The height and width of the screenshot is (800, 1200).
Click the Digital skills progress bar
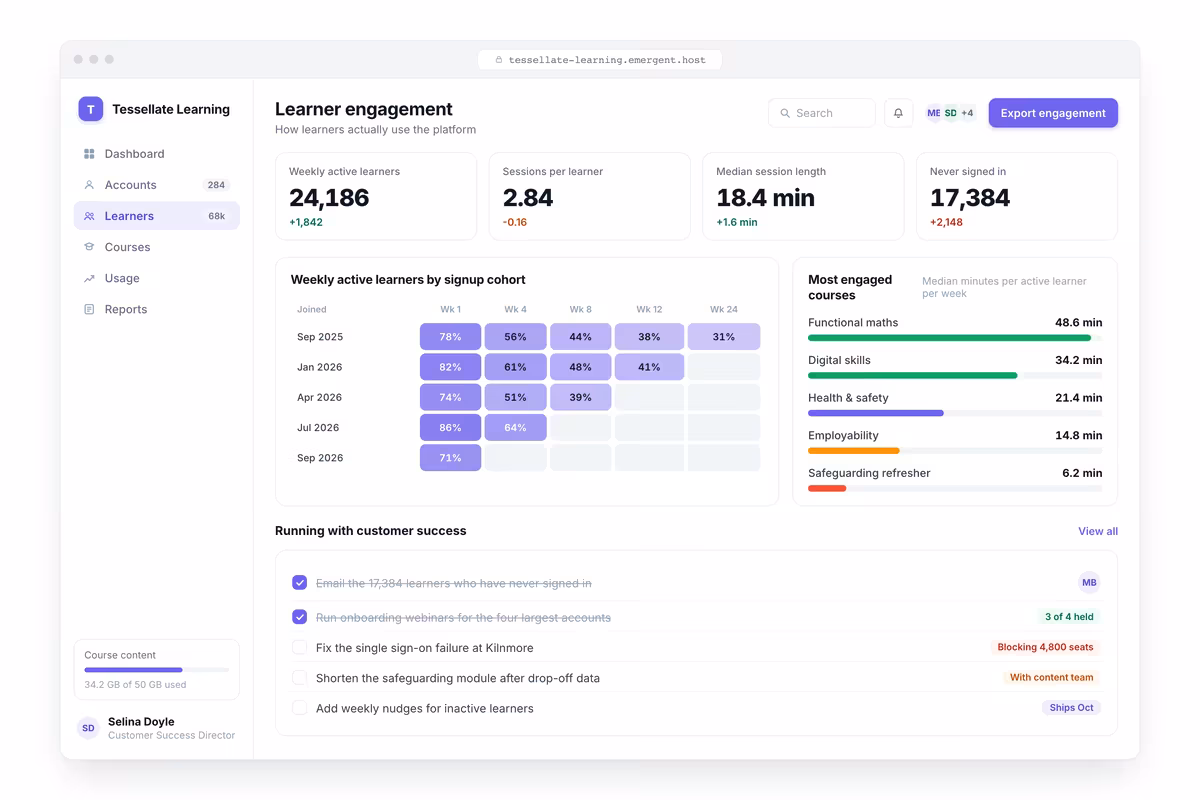click(x=955, y=376)
